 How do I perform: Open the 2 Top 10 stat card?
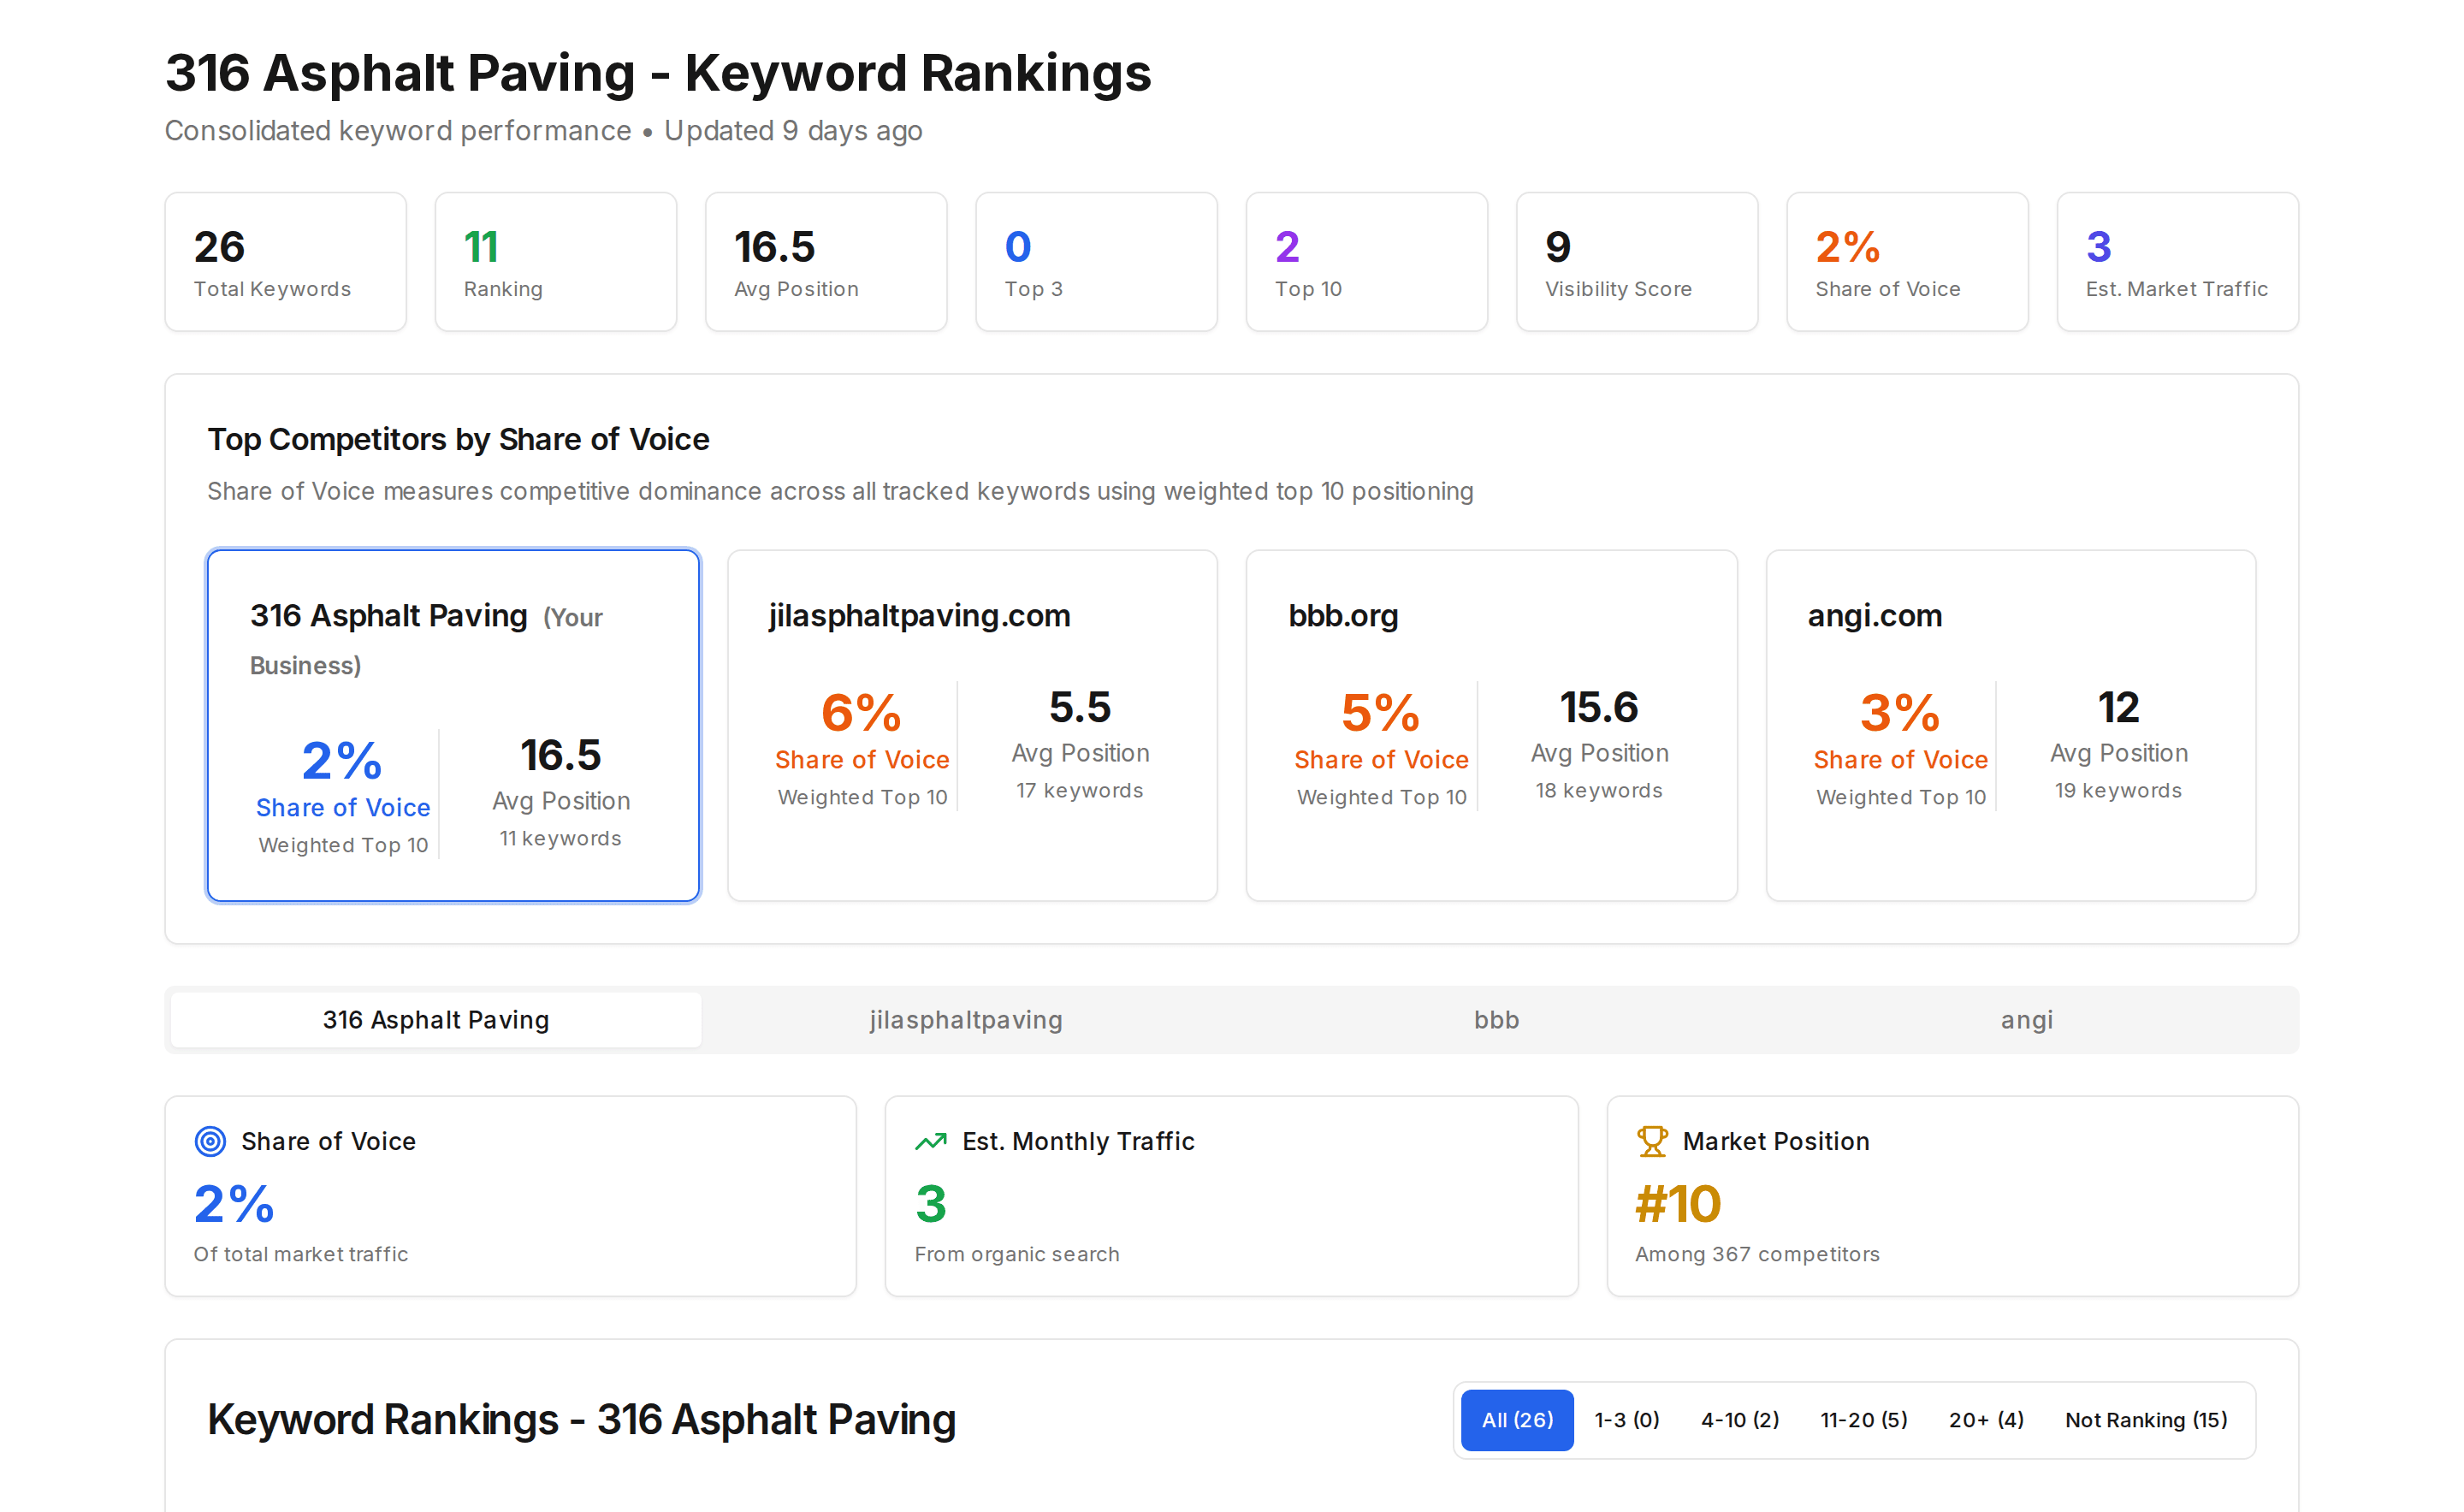point(1367,262)
